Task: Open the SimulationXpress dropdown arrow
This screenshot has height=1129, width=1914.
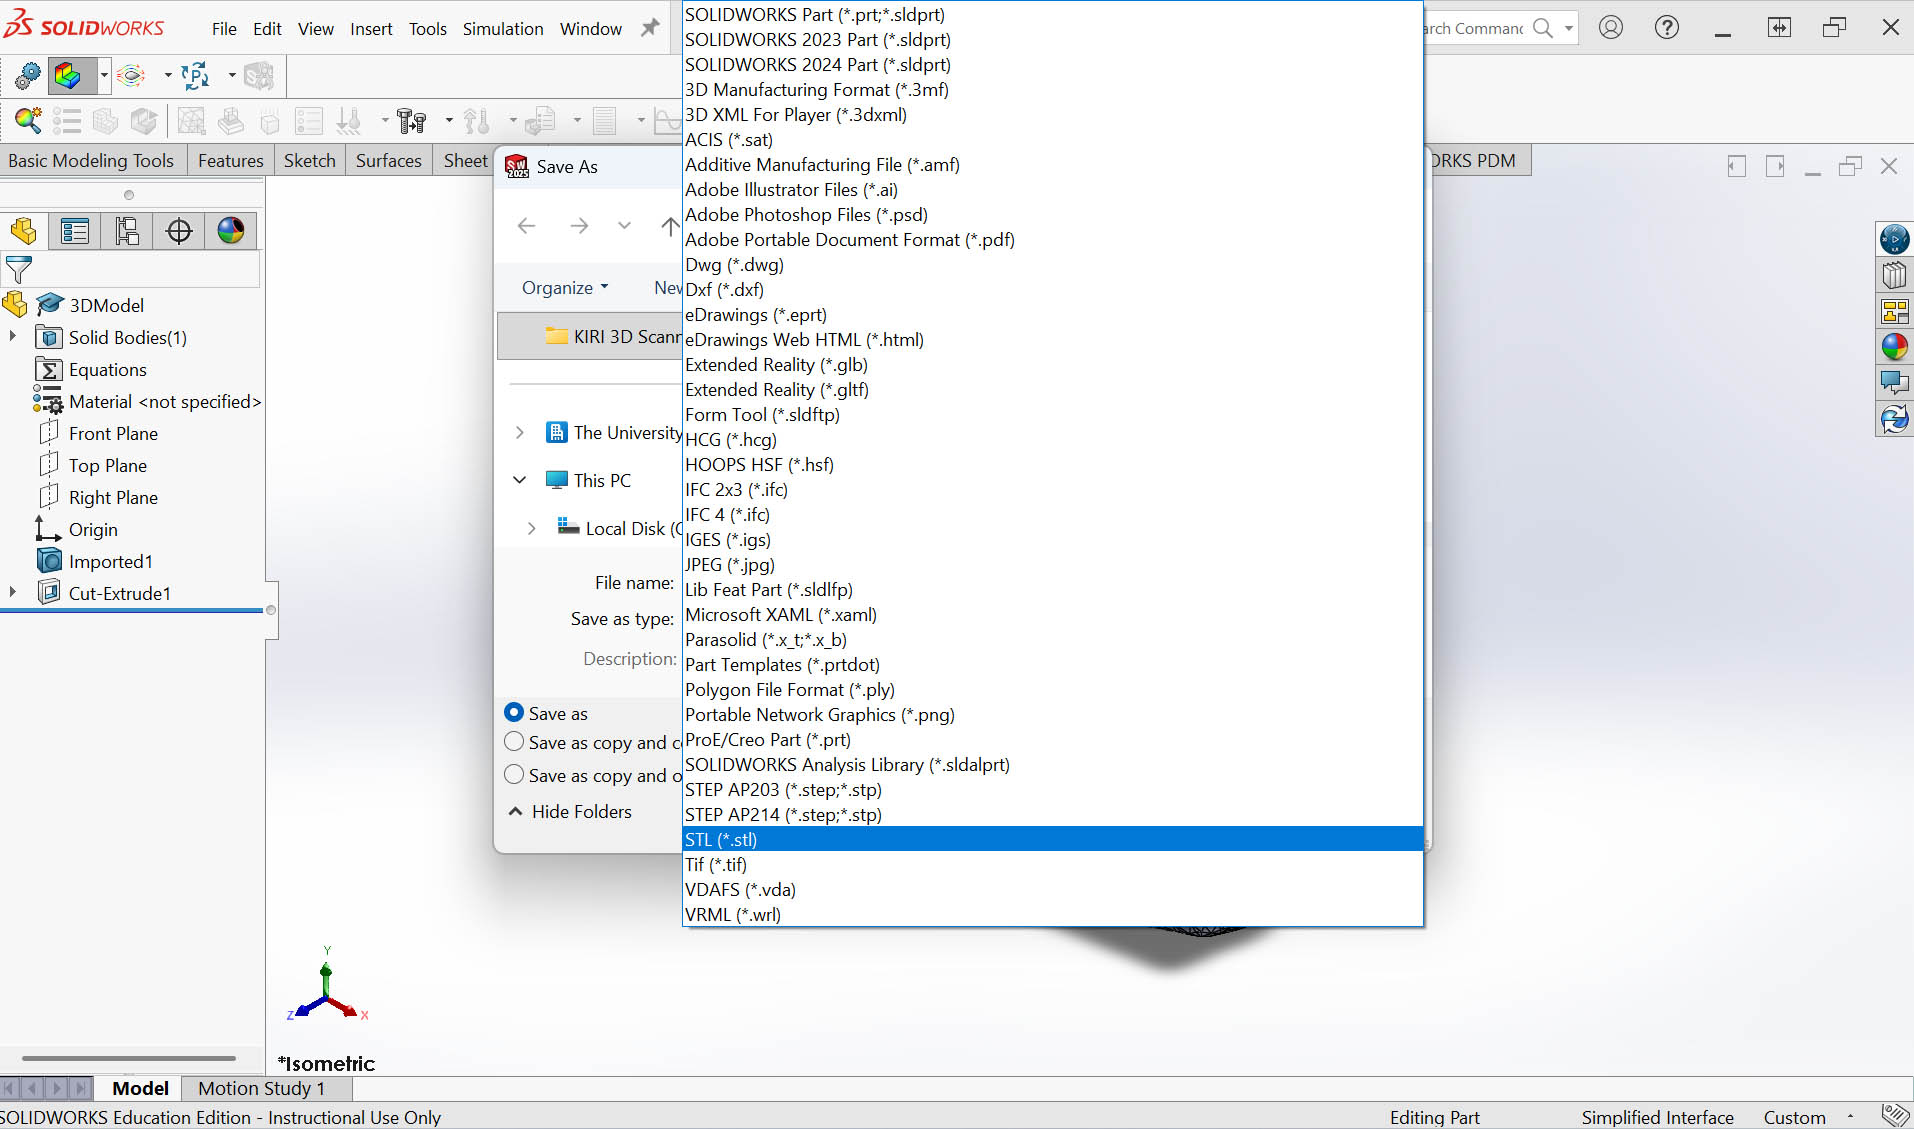Action: coord(104,75)
